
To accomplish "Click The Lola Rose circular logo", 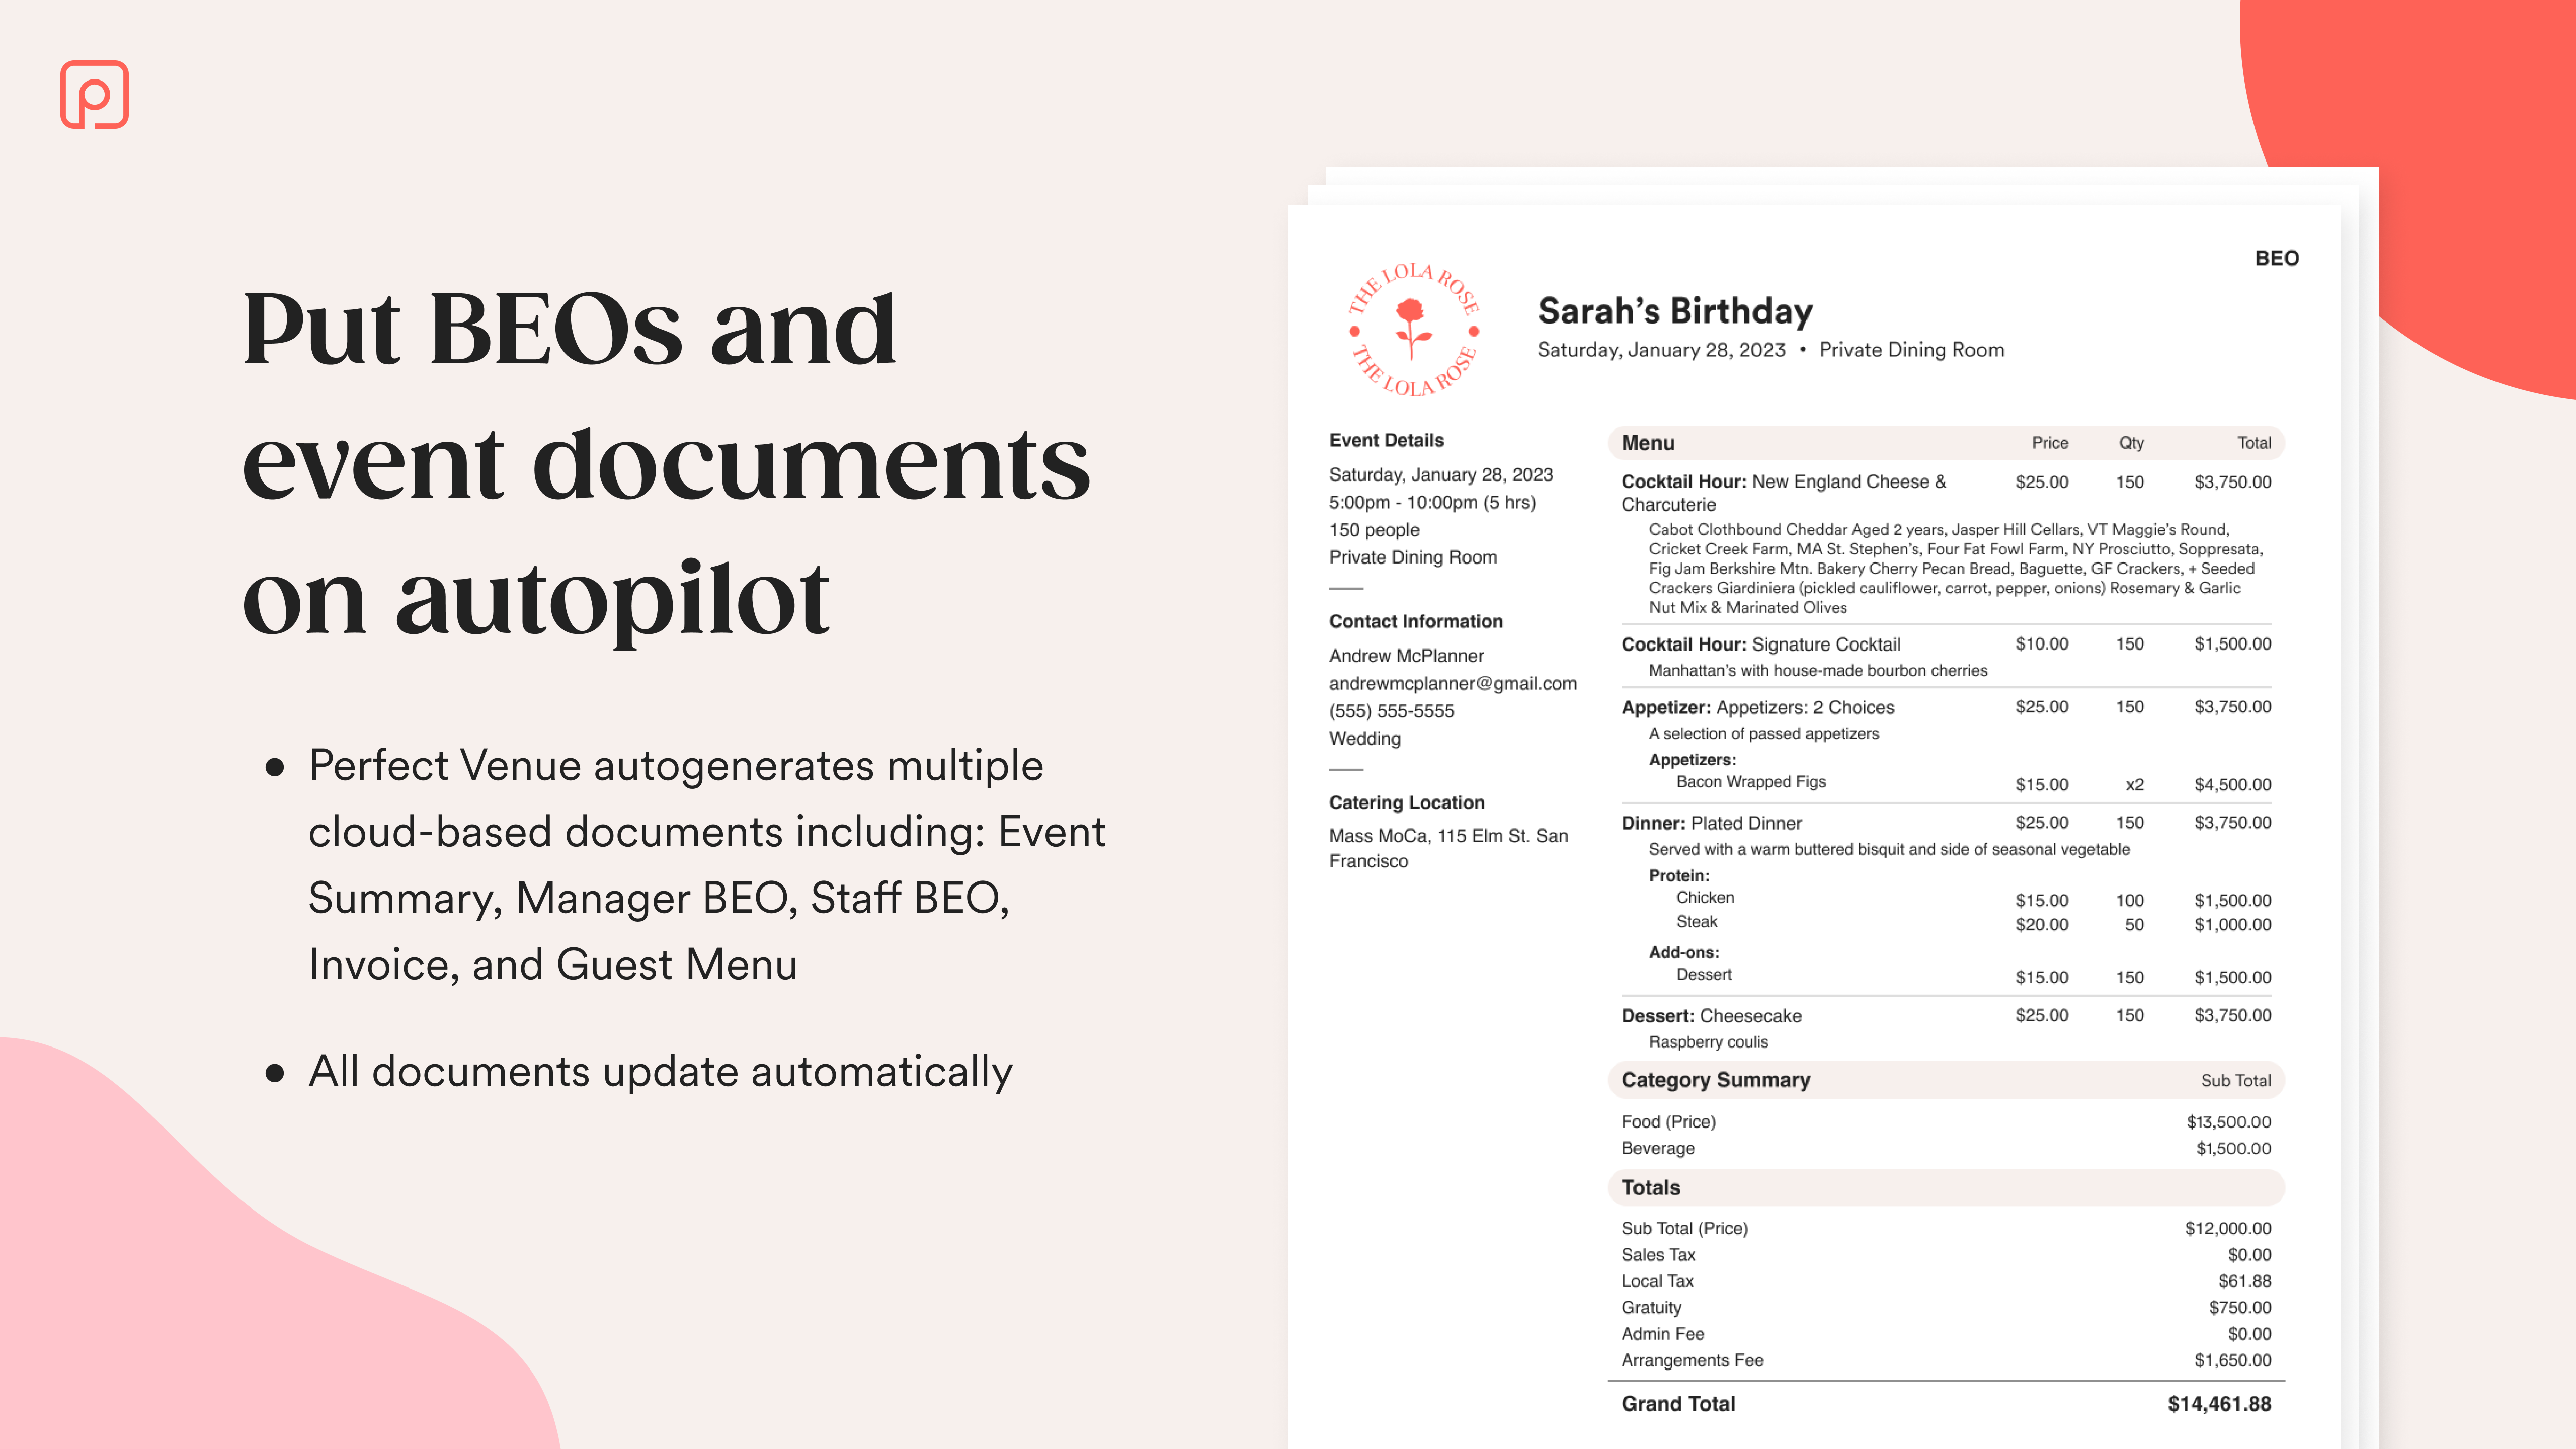I will [x=1412, y=330].
